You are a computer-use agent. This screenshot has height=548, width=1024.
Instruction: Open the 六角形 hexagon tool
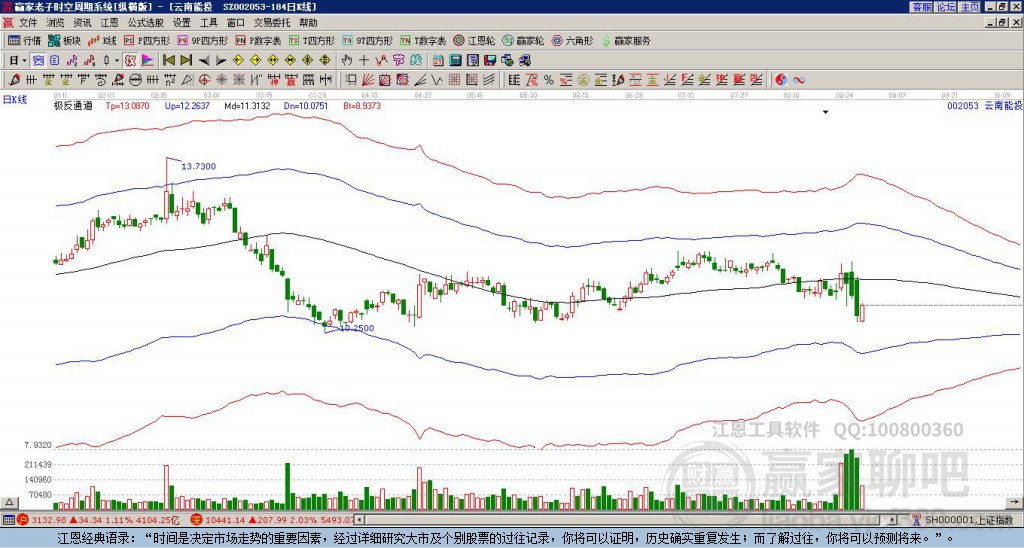coord(572,40)
